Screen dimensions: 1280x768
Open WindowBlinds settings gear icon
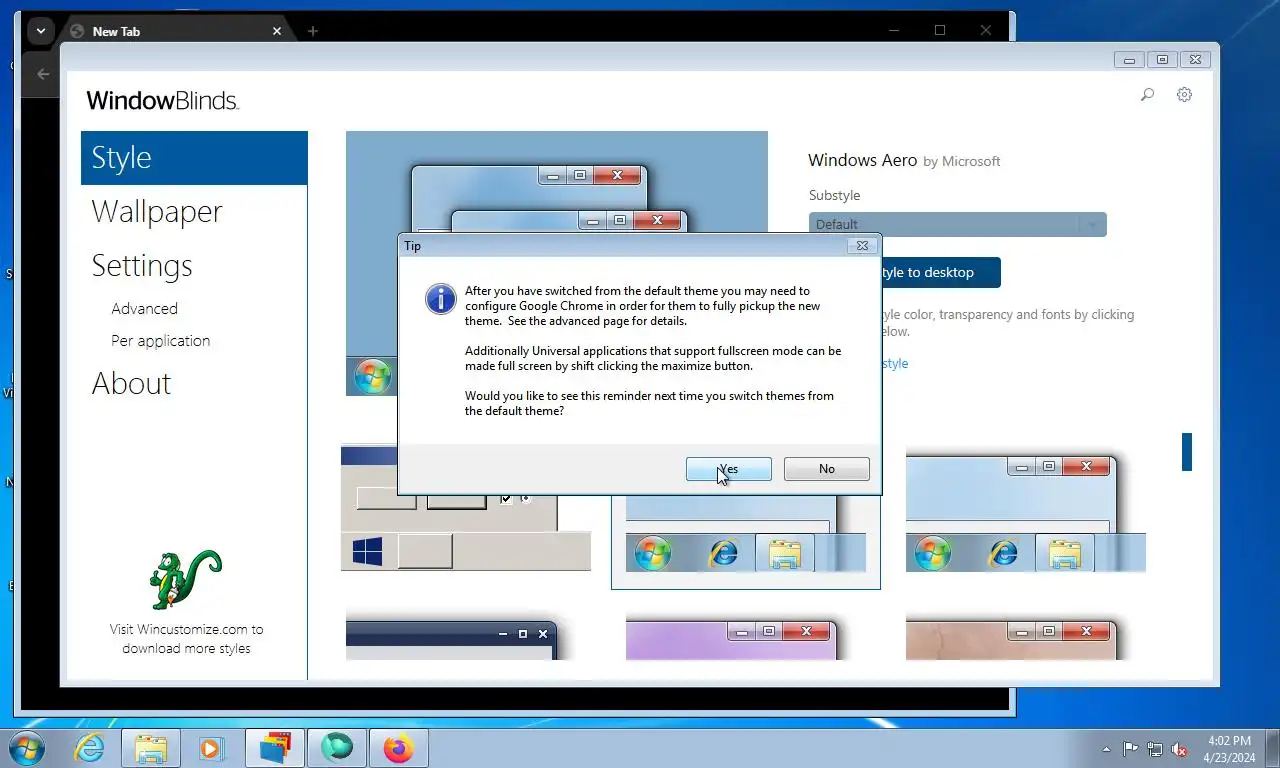(1184, 95)
